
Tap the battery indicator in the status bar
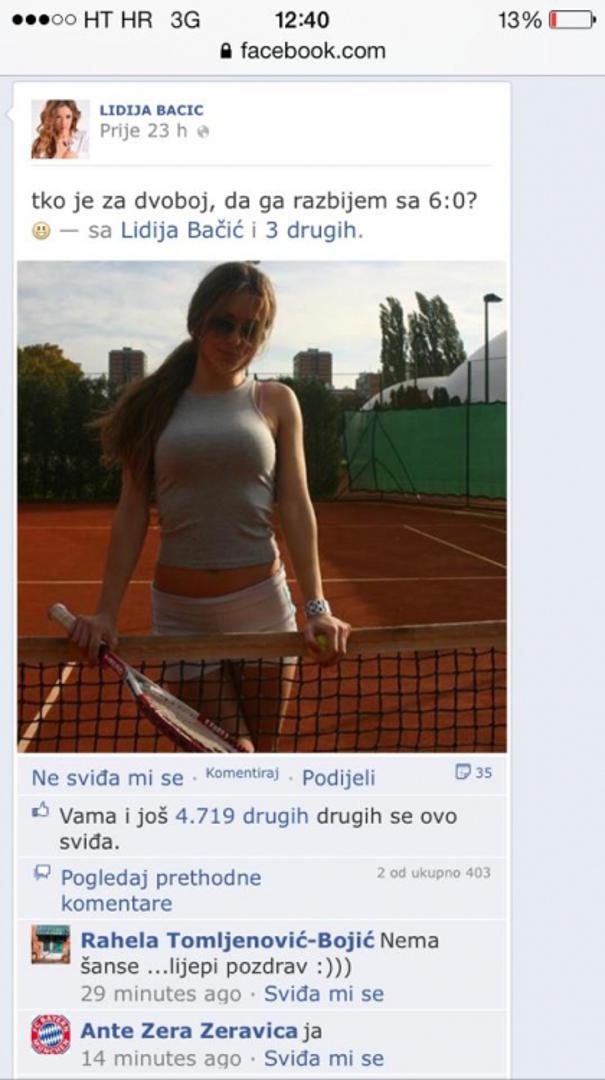pos(573,20)
